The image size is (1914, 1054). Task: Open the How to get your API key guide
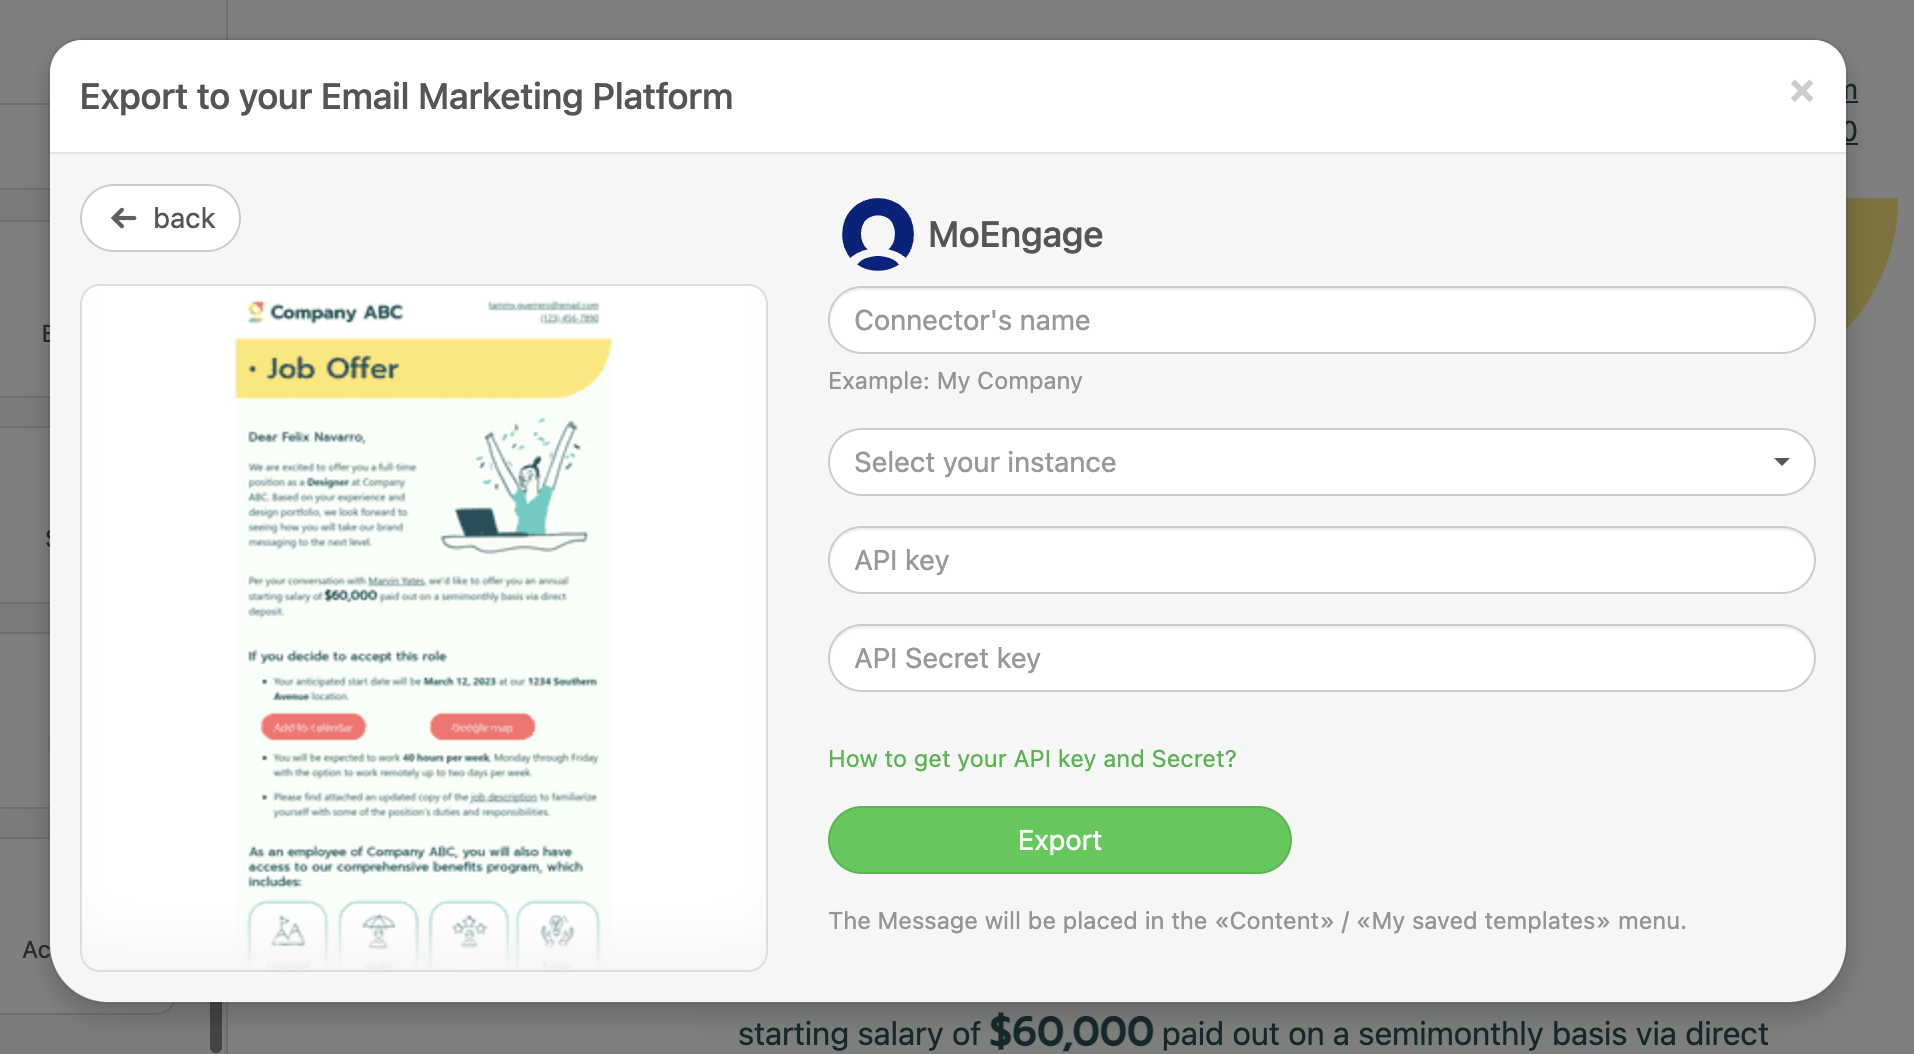pos(1033,759)
